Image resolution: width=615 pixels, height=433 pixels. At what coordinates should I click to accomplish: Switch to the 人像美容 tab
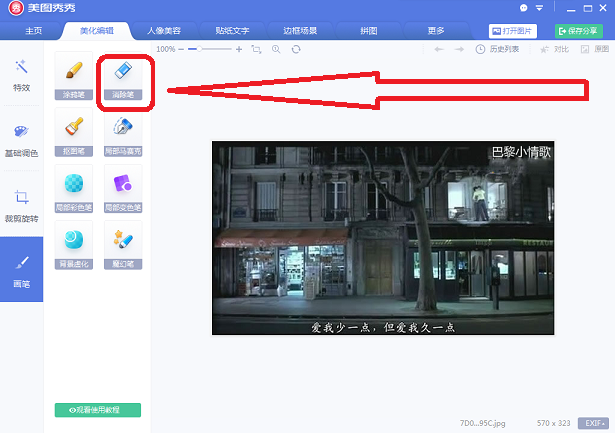coord(164,31)
